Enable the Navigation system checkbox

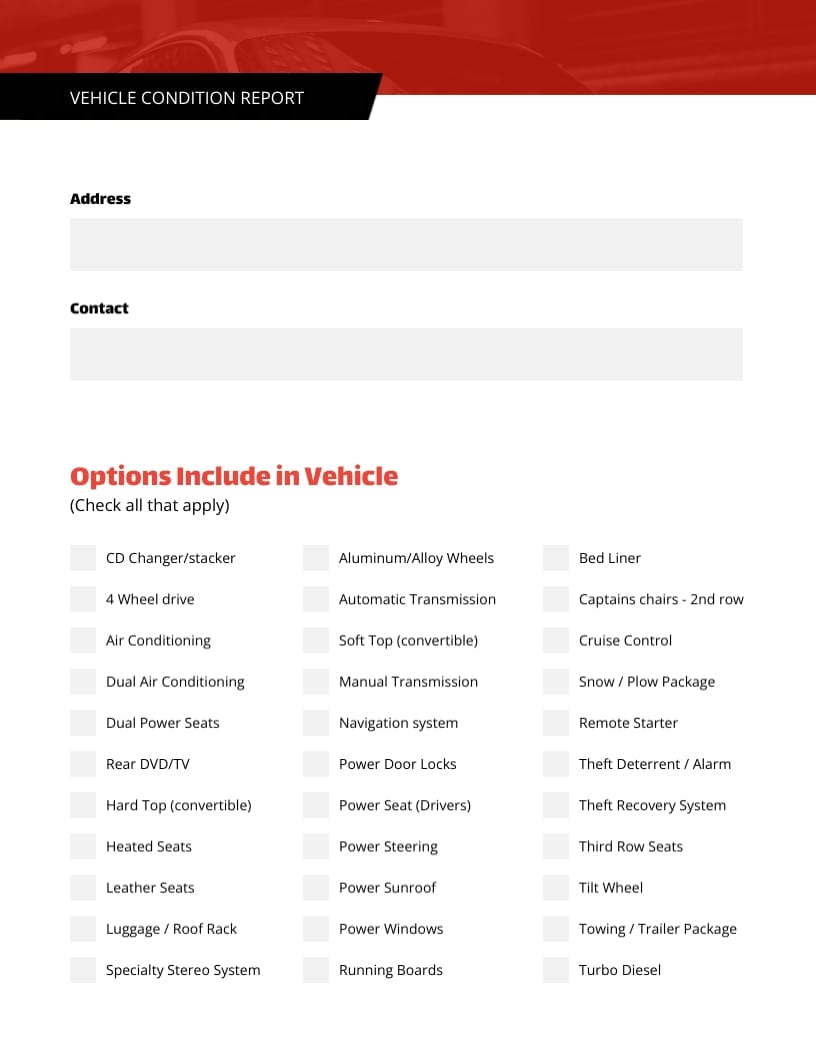coord(316,723)
